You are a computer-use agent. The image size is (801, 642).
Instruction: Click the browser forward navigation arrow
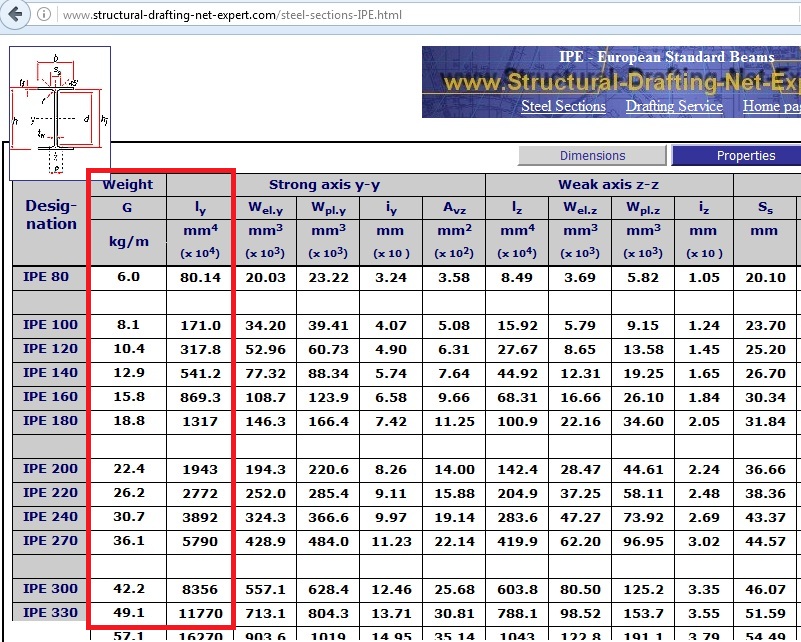pos(40,15)
